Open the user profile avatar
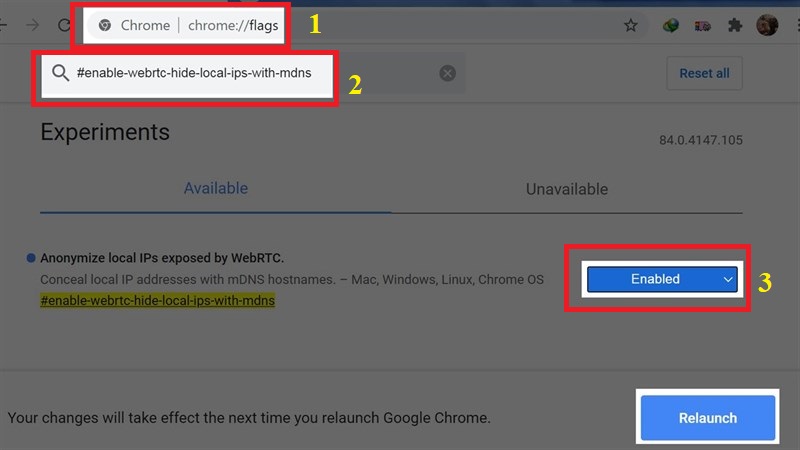 pos(767,25)
